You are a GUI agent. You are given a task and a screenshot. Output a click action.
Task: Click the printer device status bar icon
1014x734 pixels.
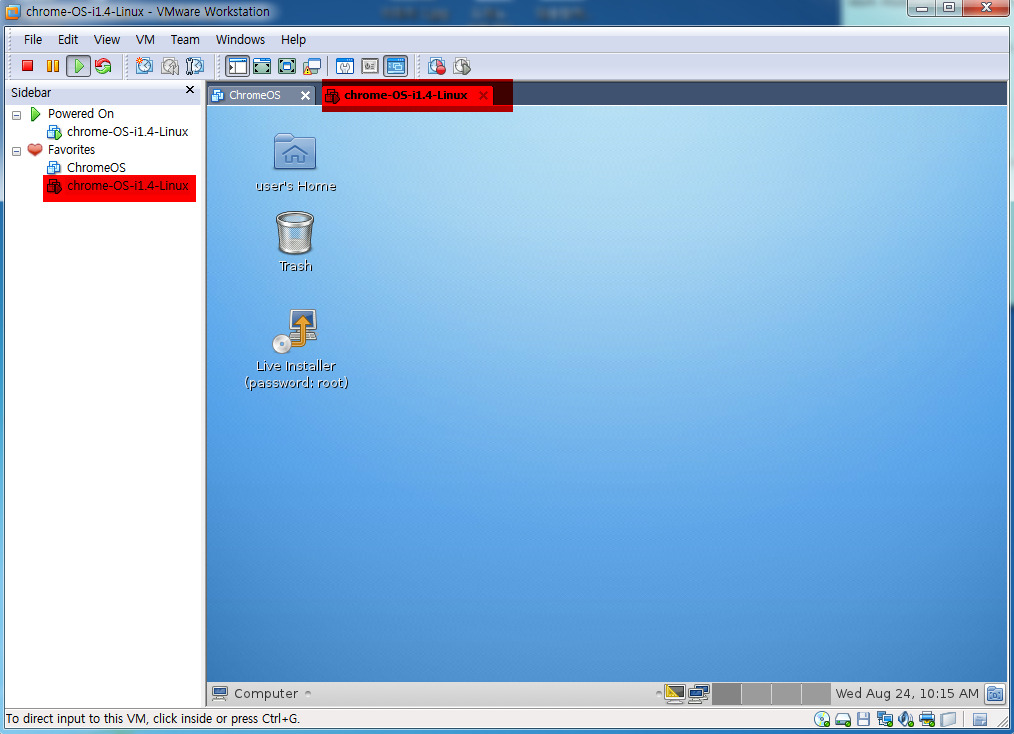pos(927,719)
